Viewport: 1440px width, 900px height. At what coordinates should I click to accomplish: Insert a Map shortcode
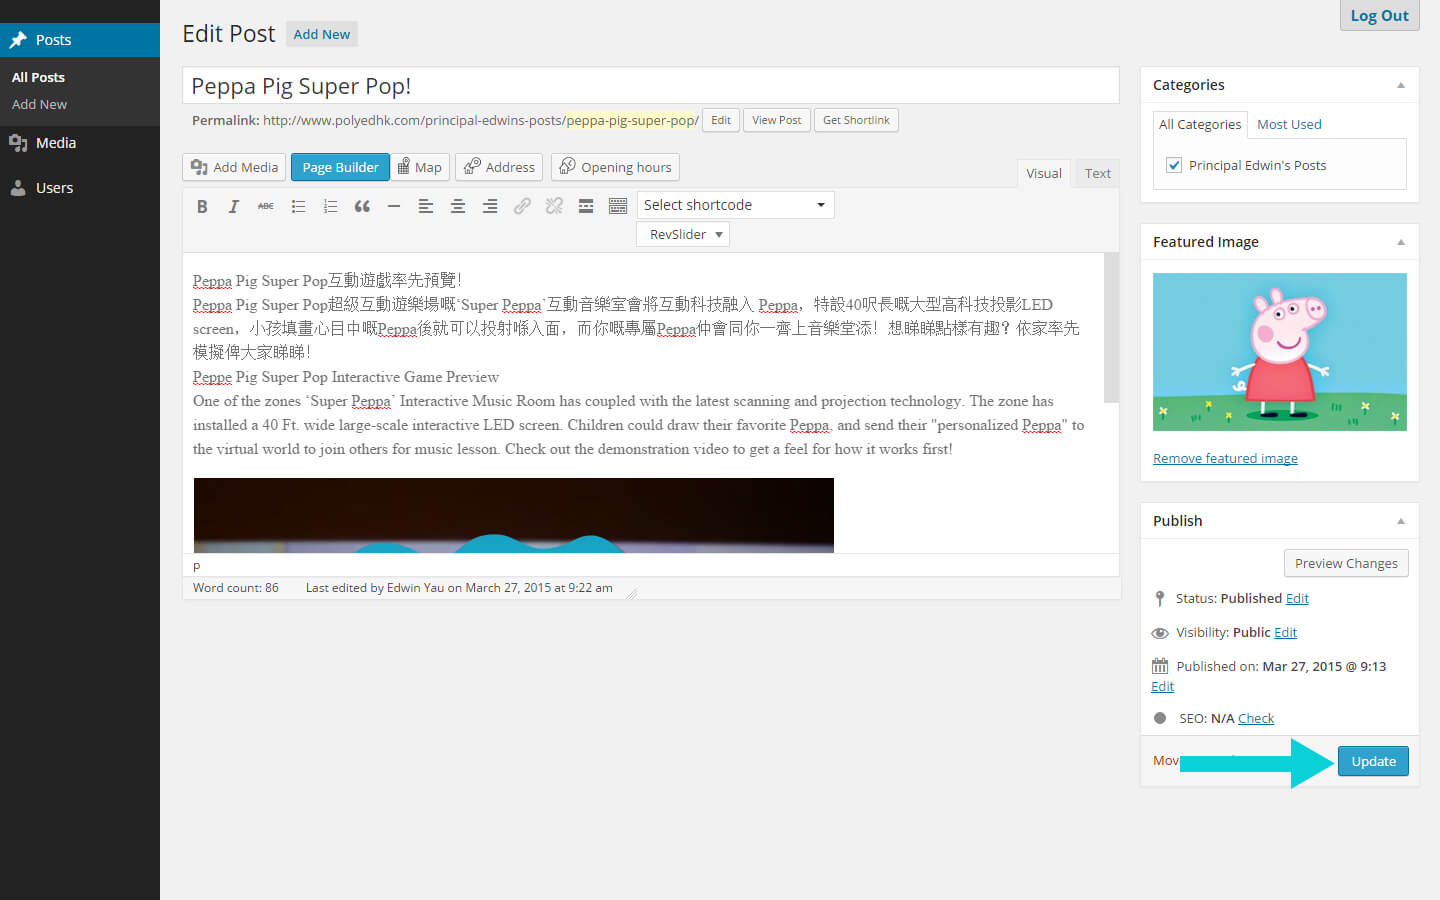click(x=420, y=167)
